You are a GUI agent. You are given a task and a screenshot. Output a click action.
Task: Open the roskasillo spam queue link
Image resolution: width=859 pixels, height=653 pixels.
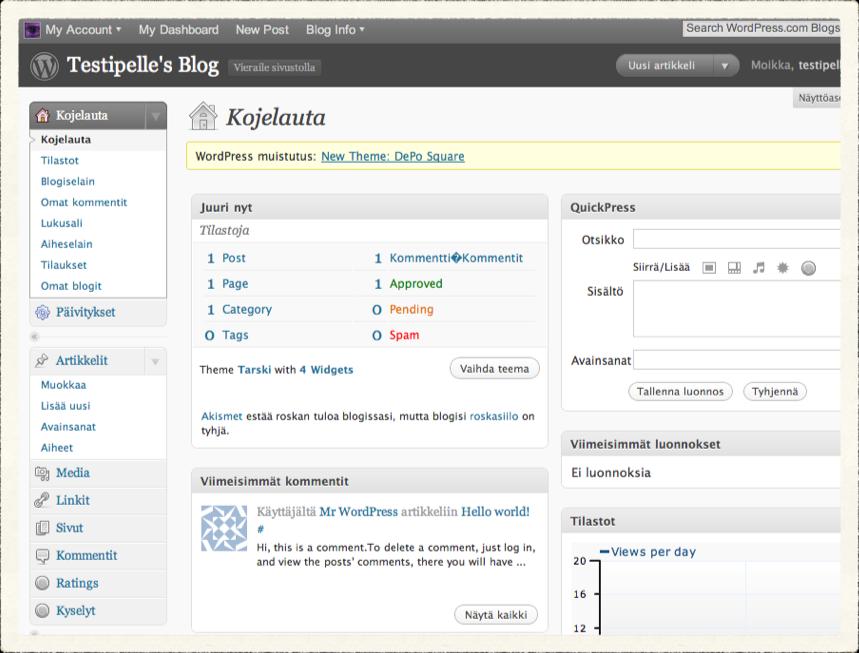pyautogui.click(x=494, y=416)
